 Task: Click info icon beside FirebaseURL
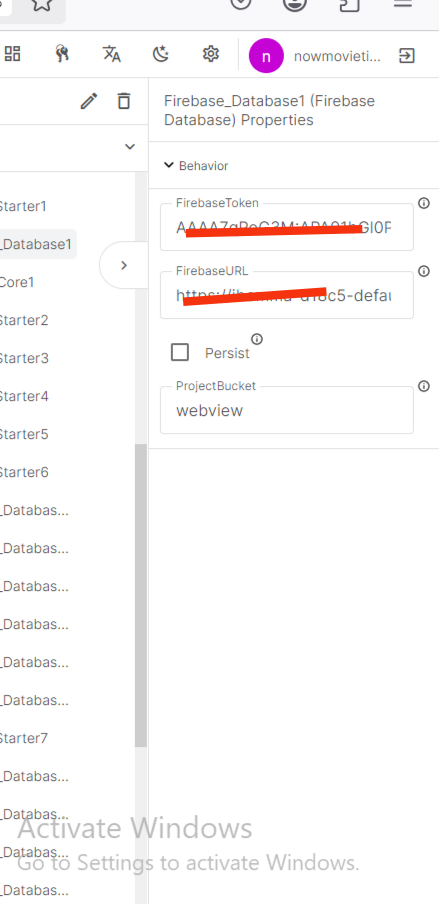(424, 271)
